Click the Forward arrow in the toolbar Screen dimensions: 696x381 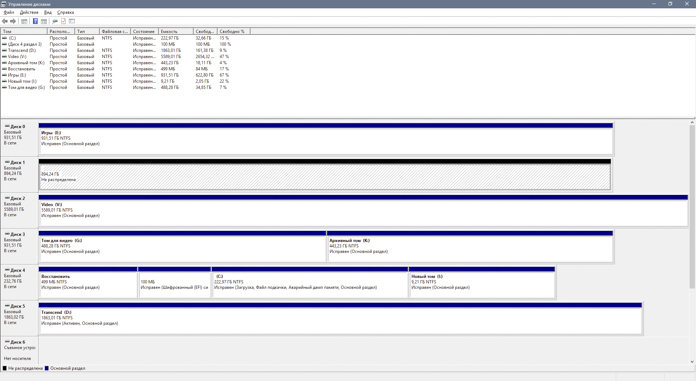13,21
